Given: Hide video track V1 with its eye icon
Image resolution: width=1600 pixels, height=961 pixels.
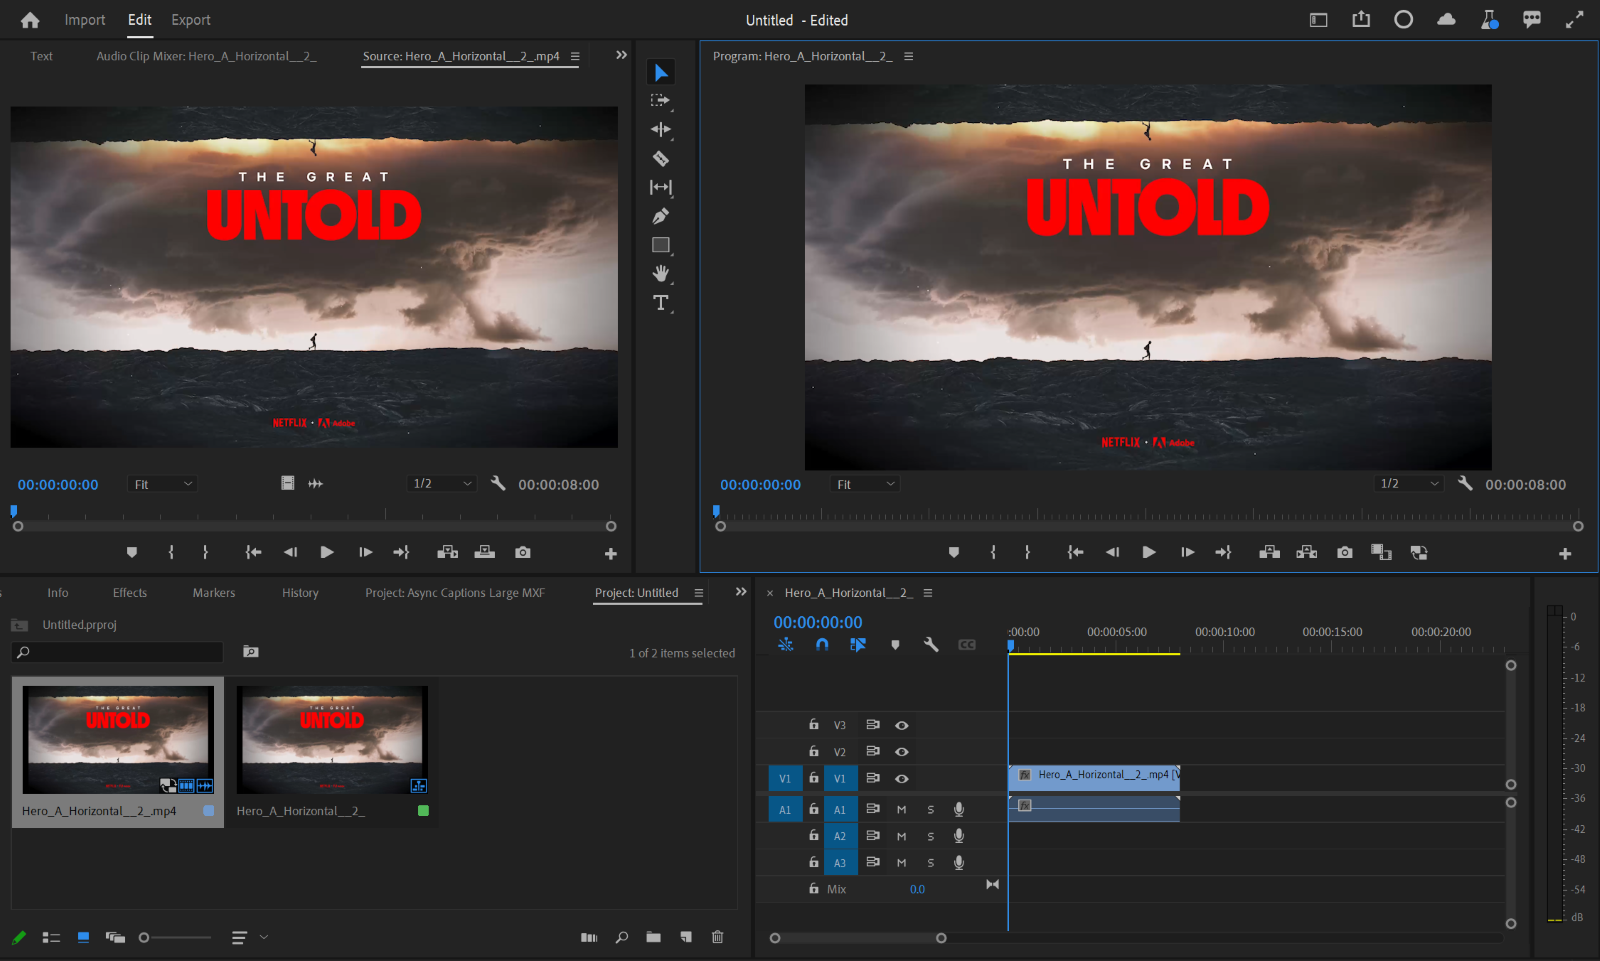Looking at the screenshot, I should pyautogui.click(x=903, y=778).
